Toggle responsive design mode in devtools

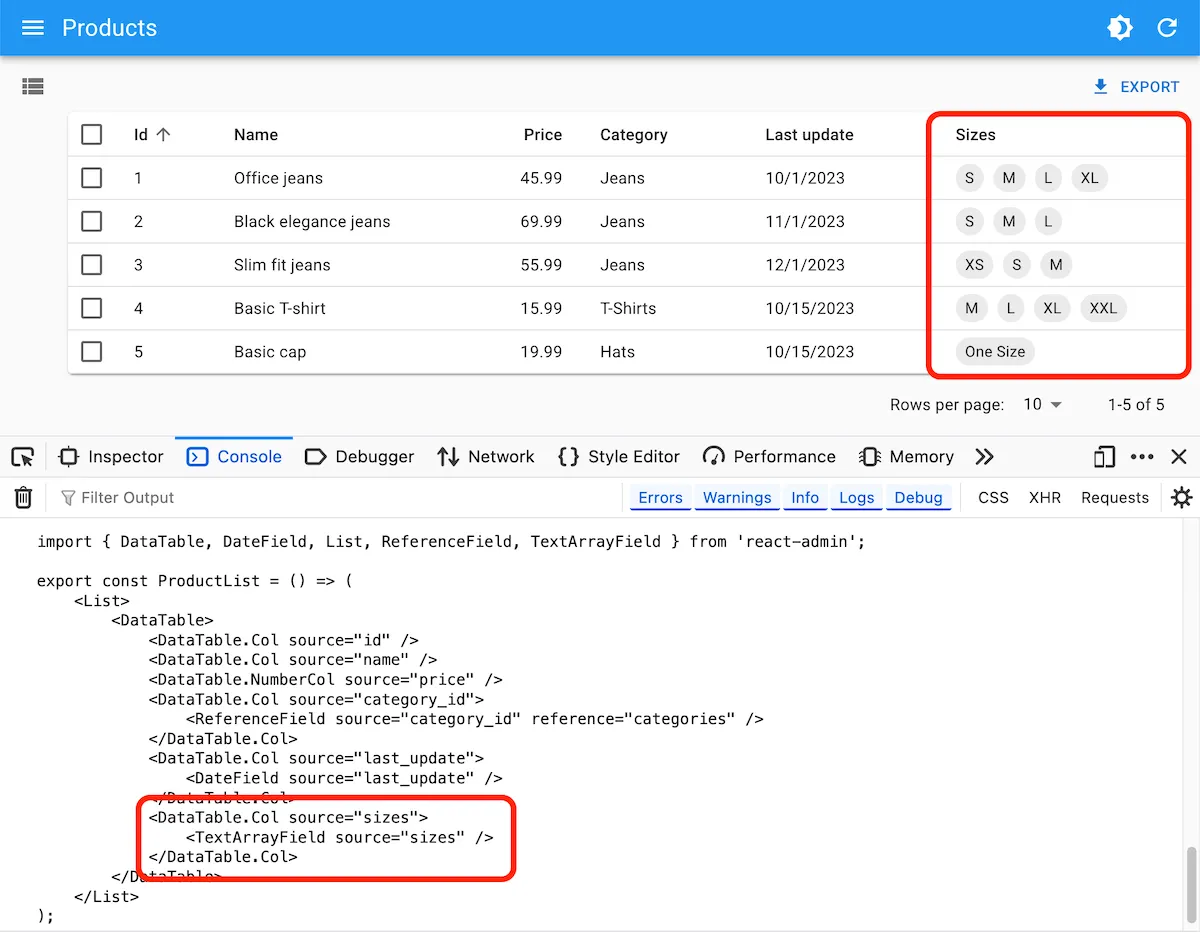(1103, 456)
